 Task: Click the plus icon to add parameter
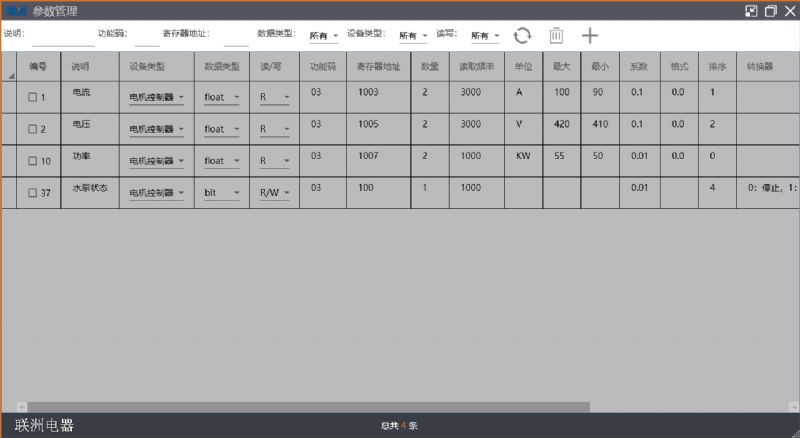(590, 35)
